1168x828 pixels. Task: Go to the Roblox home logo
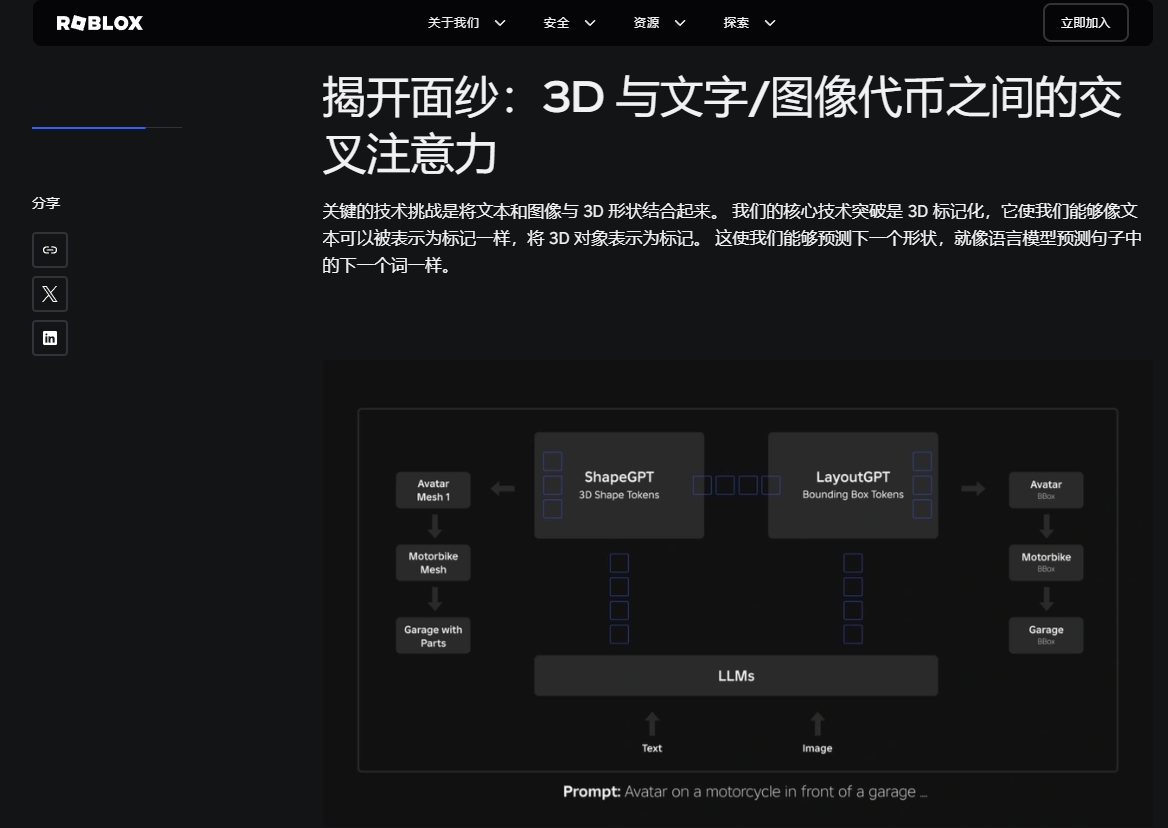pos(99,23)
